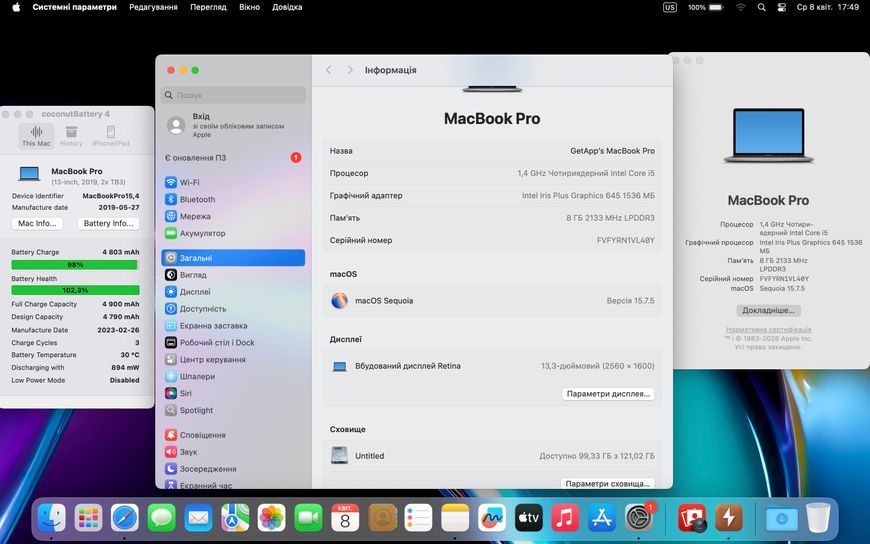The height and width of the screenshot is (544, 870).
Task: Open the Apple menu
Action: click(x=16, y=7)
